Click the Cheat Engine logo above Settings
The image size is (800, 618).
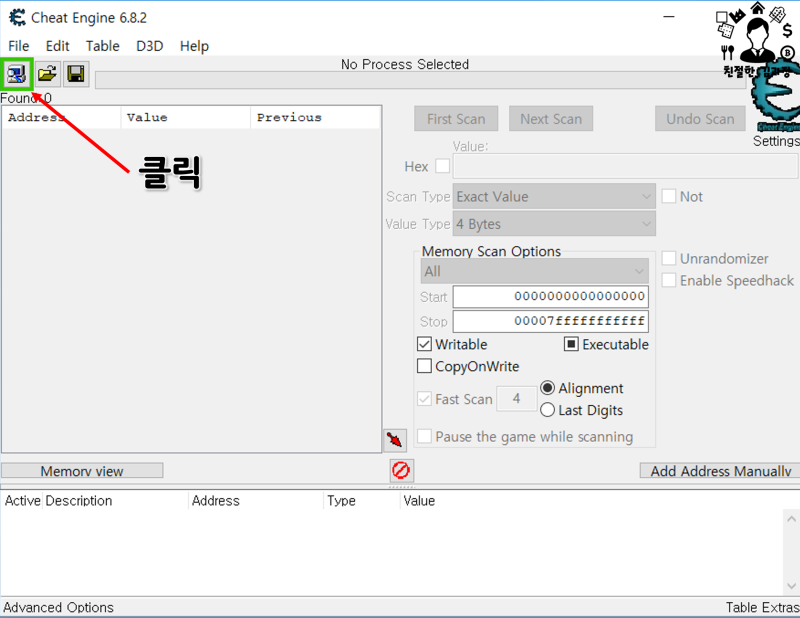click(x=776, y=97)
